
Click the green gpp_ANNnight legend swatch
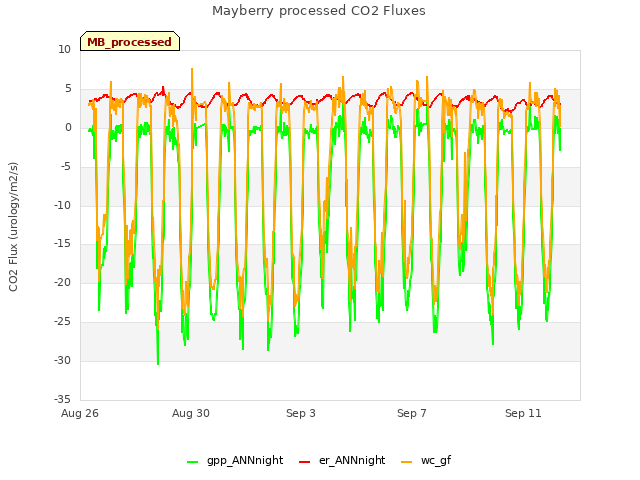click(192, 462)
